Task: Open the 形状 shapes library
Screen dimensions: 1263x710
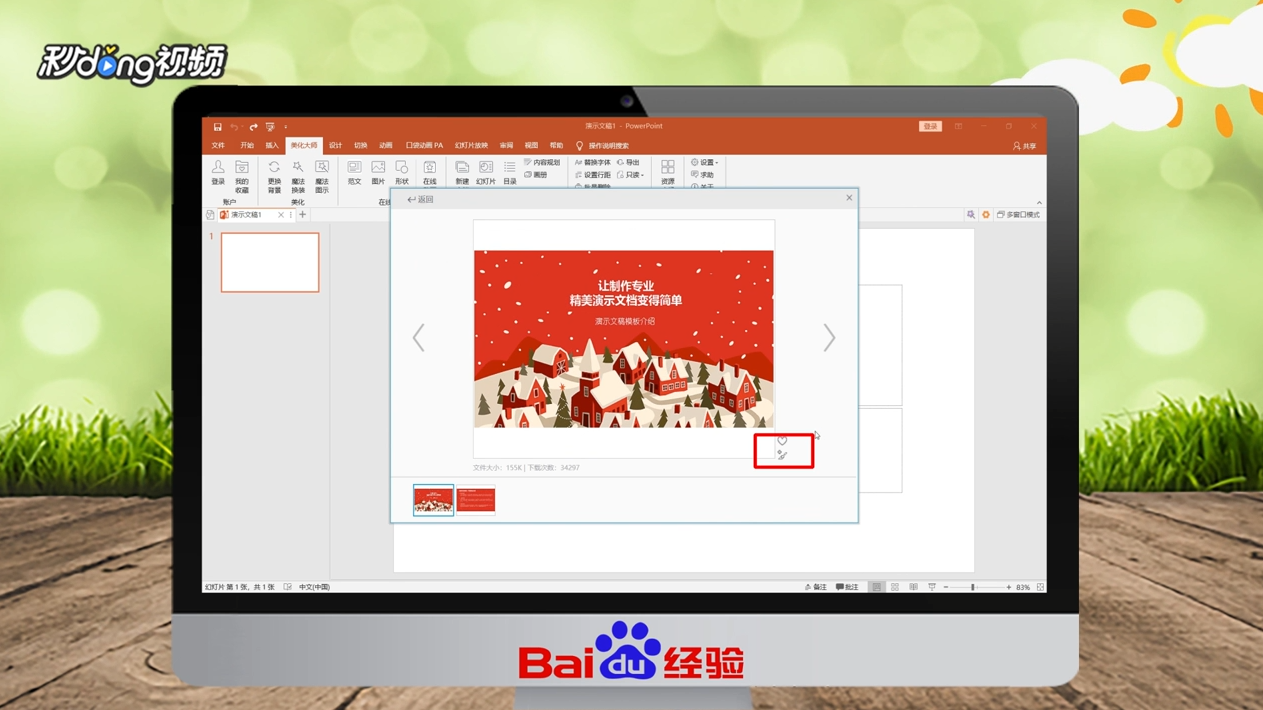Action: click(402, 173)
